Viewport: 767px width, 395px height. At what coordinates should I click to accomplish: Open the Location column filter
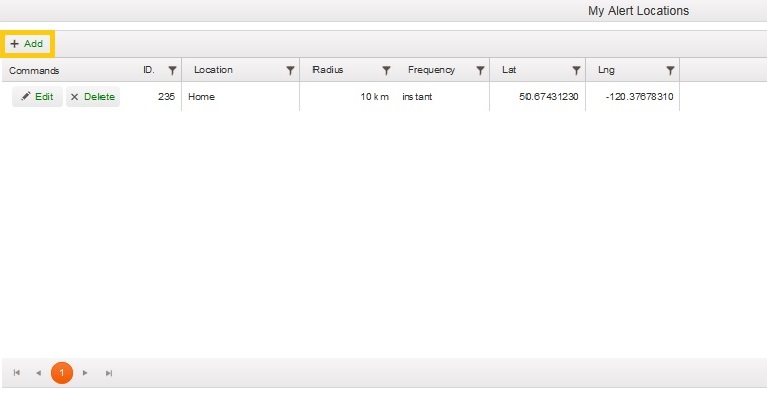(290, 70)
